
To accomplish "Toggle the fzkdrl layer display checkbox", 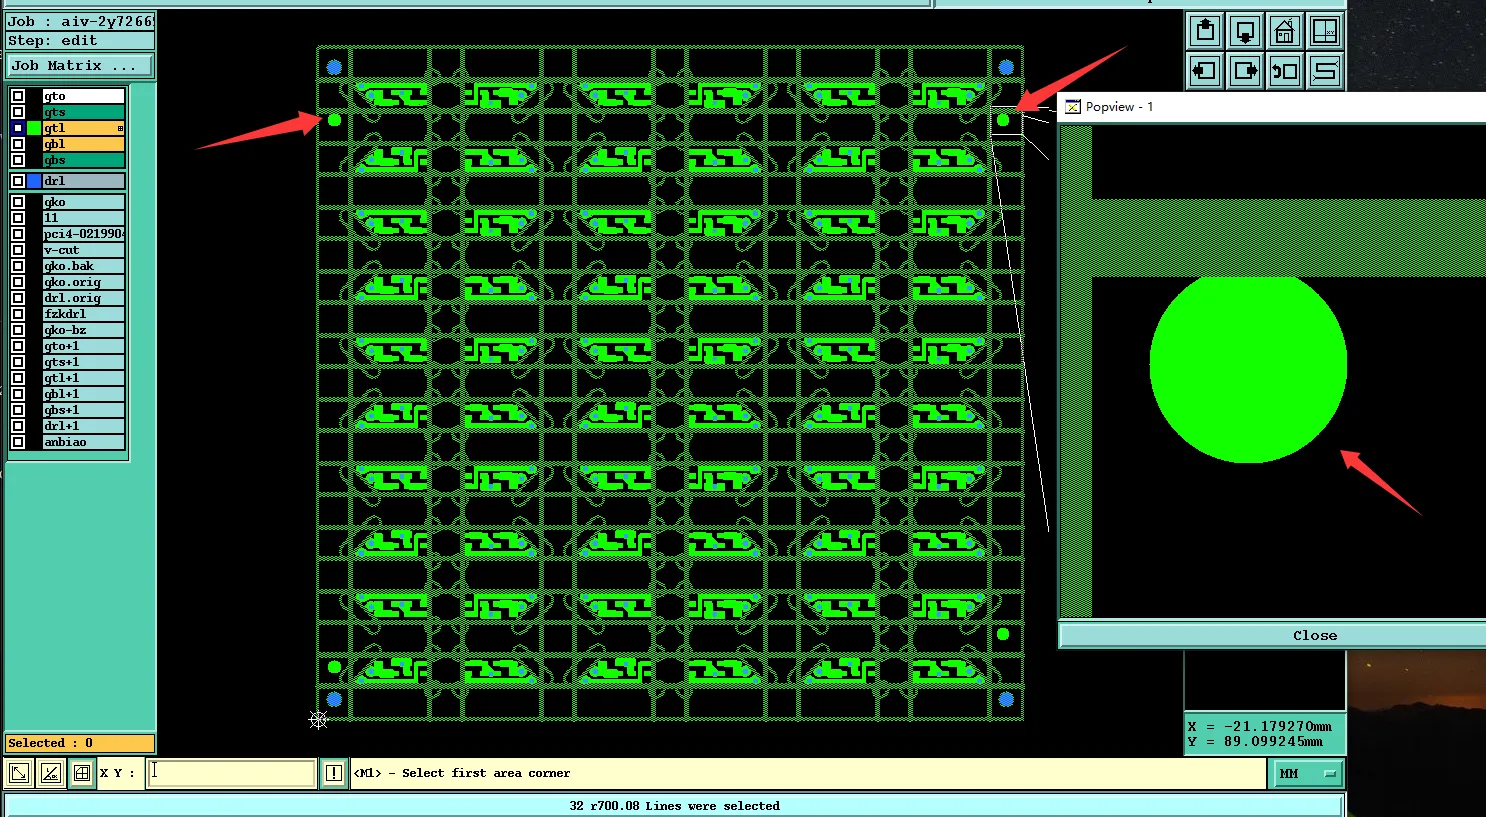I will click(18, 314).
